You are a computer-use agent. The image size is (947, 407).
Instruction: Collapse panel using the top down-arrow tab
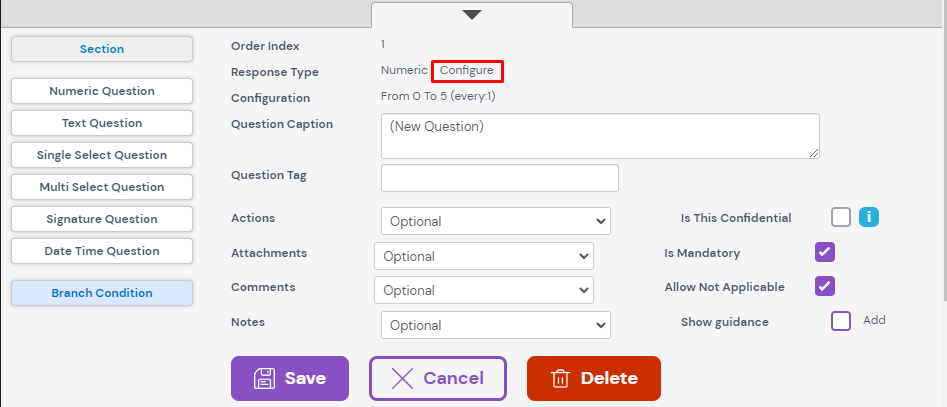click(x=472, y=14)
